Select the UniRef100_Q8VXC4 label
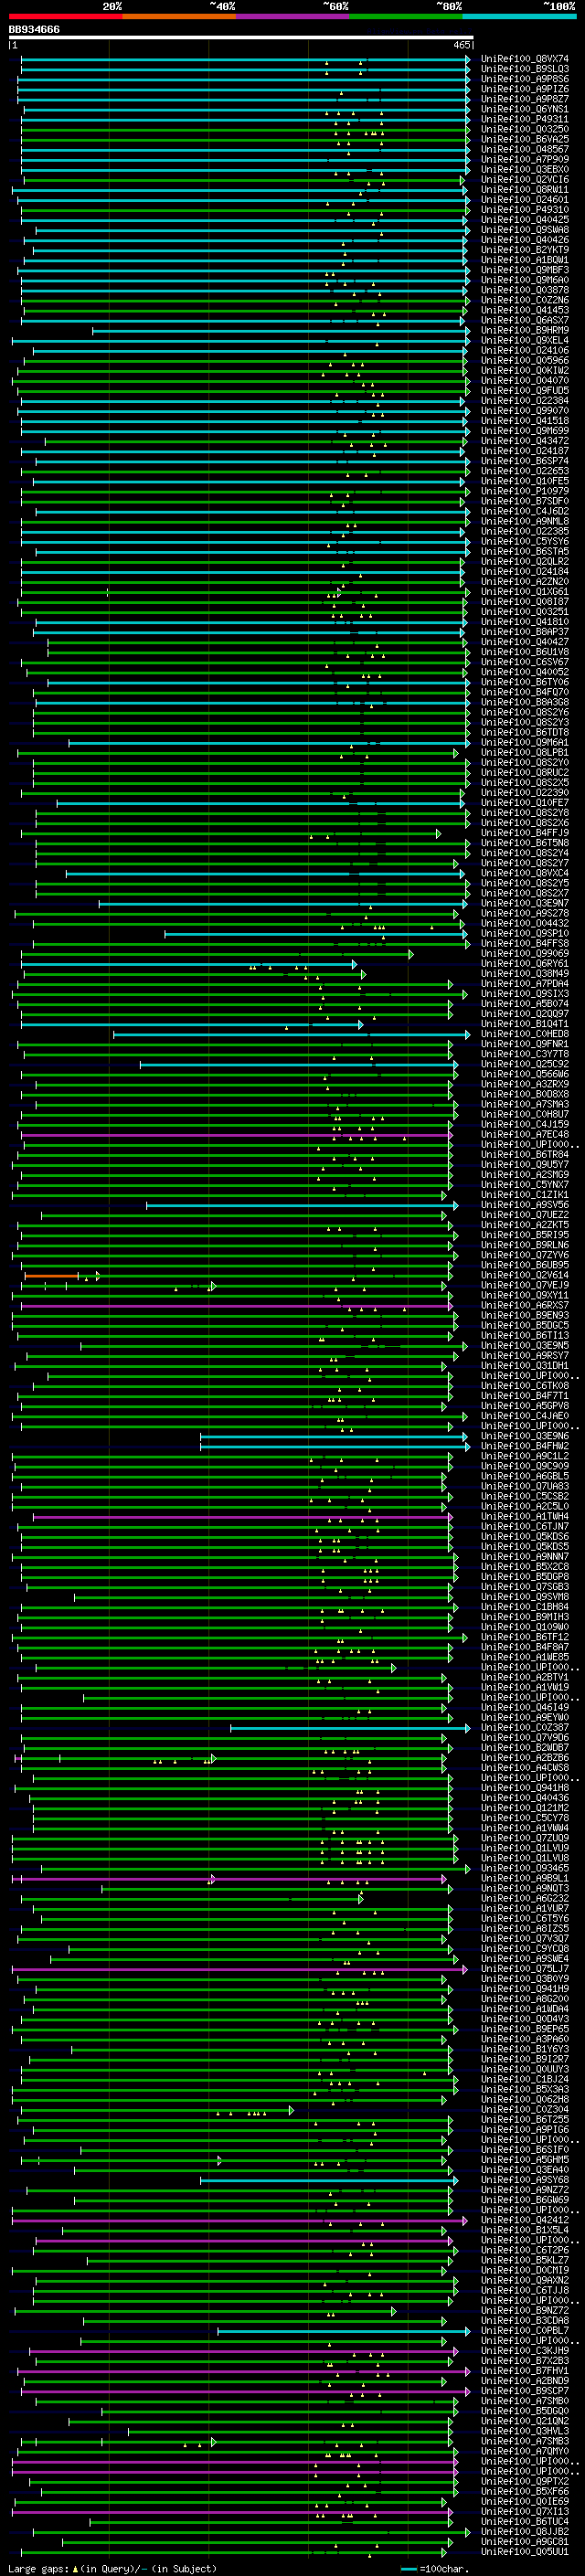The height and width of the screenshot is (2576, 585). tap(525, 873)
